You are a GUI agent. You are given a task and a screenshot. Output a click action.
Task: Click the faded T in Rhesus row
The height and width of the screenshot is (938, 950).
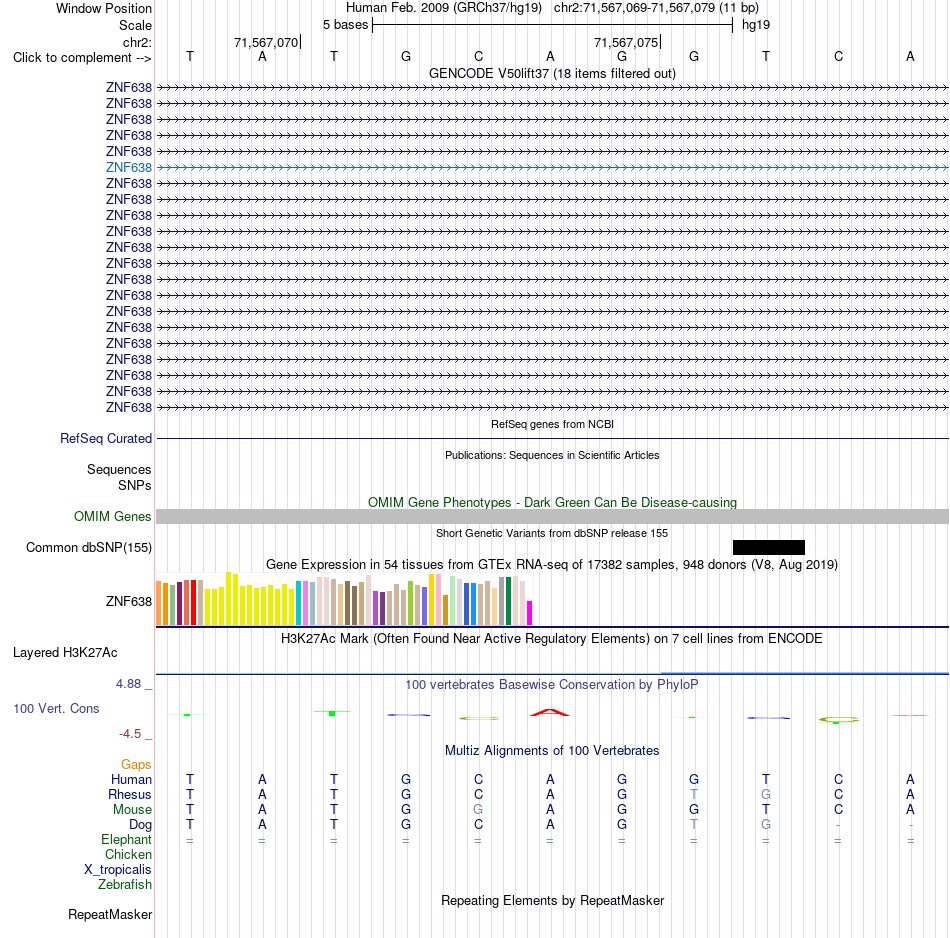694,794
